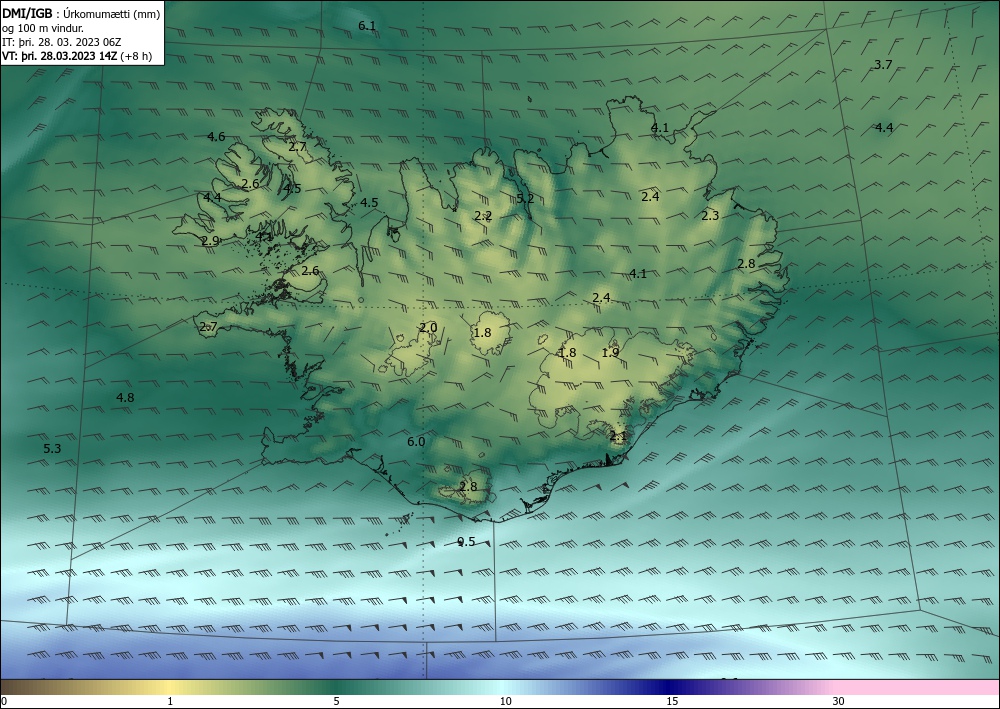This screenshot has width=1000, height=709.
Task: Click the 2.3 value in the northeast
Action: pyautogui.click(x=710, y=216)
